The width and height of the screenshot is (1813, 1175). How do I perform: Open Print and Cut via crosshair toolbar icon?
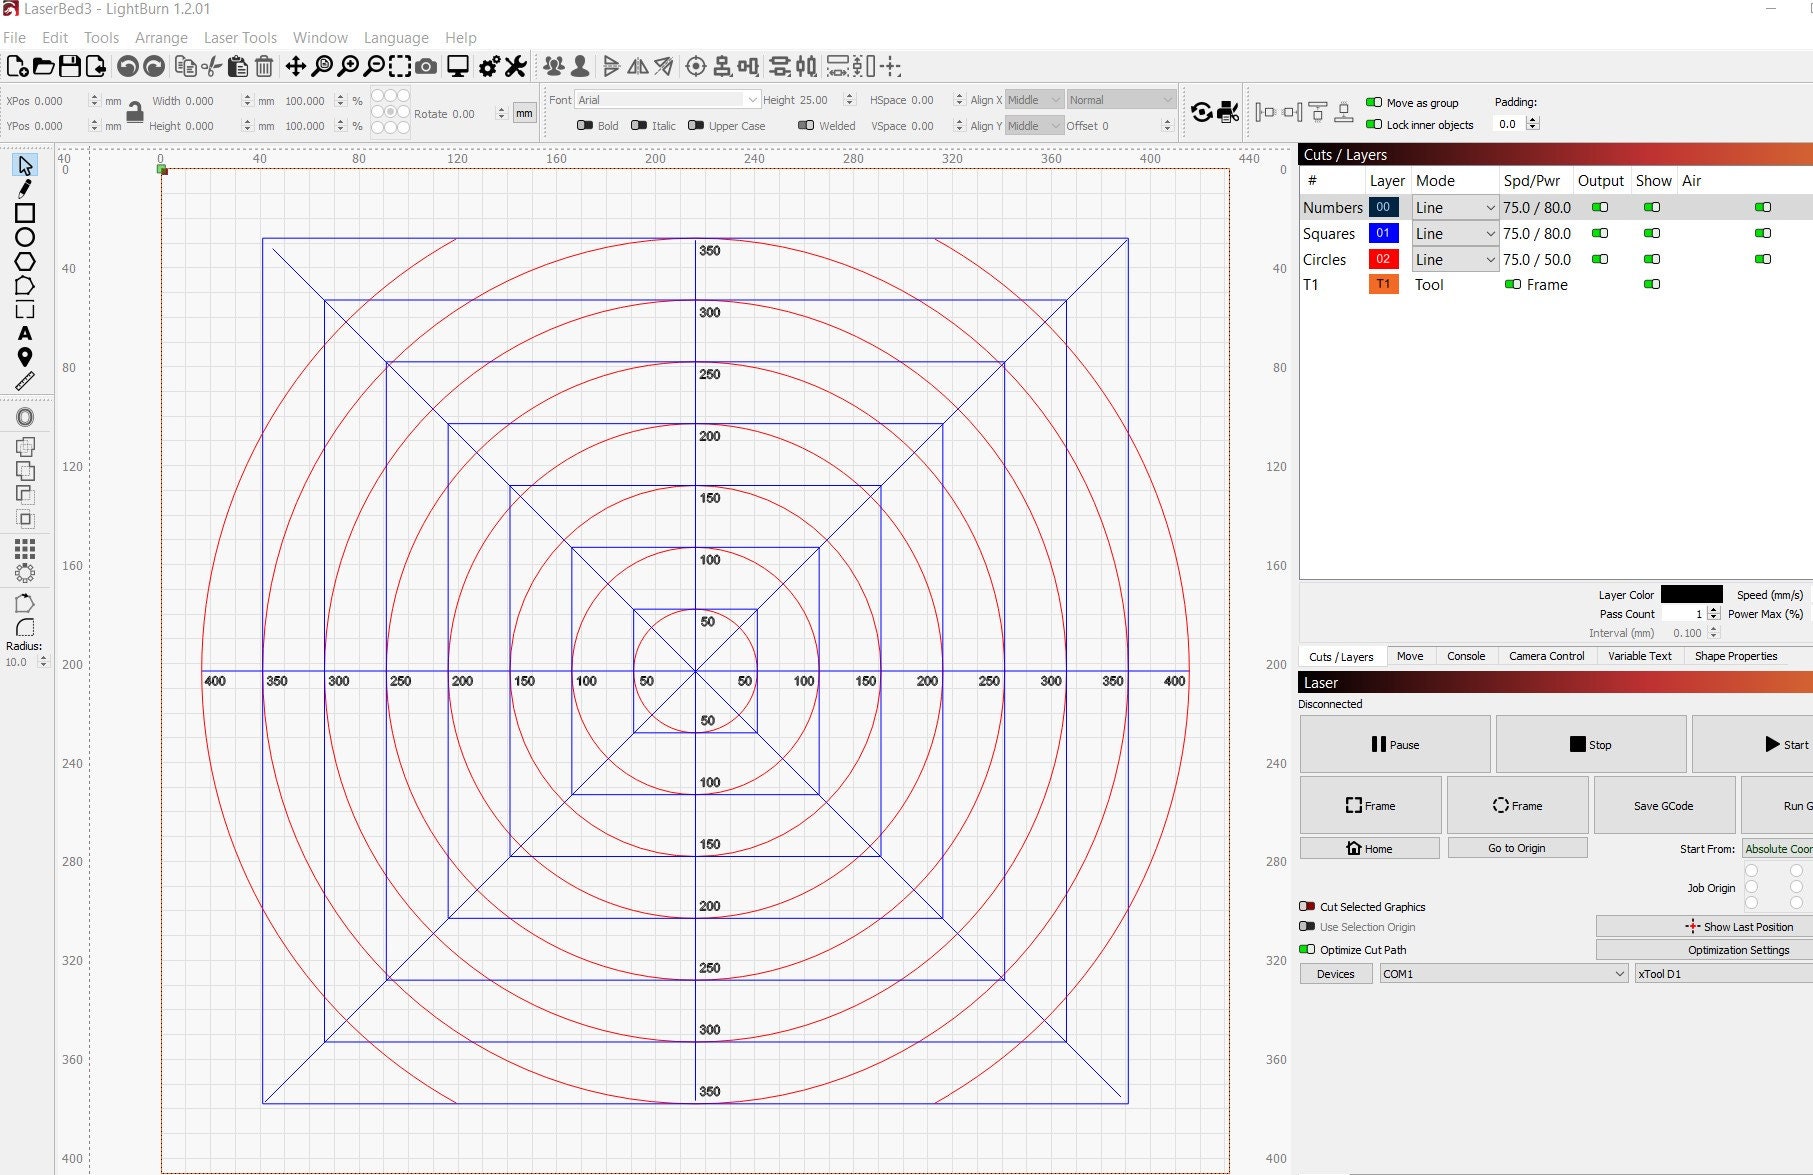[x=889, y=66]
